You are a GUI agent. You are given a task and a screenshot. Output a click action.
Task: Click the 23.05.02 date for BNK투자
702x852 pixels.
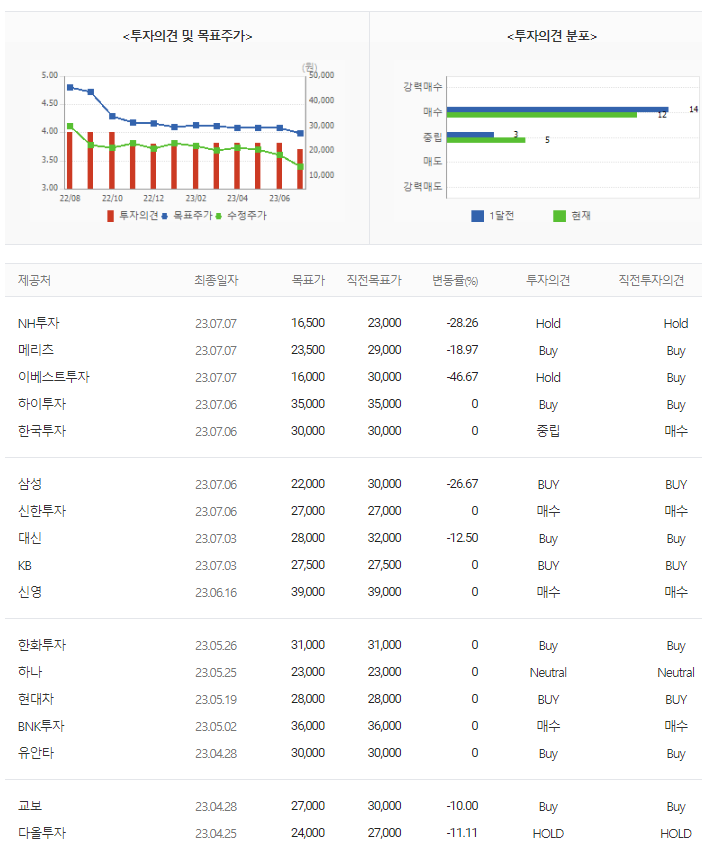click(216, 727)
